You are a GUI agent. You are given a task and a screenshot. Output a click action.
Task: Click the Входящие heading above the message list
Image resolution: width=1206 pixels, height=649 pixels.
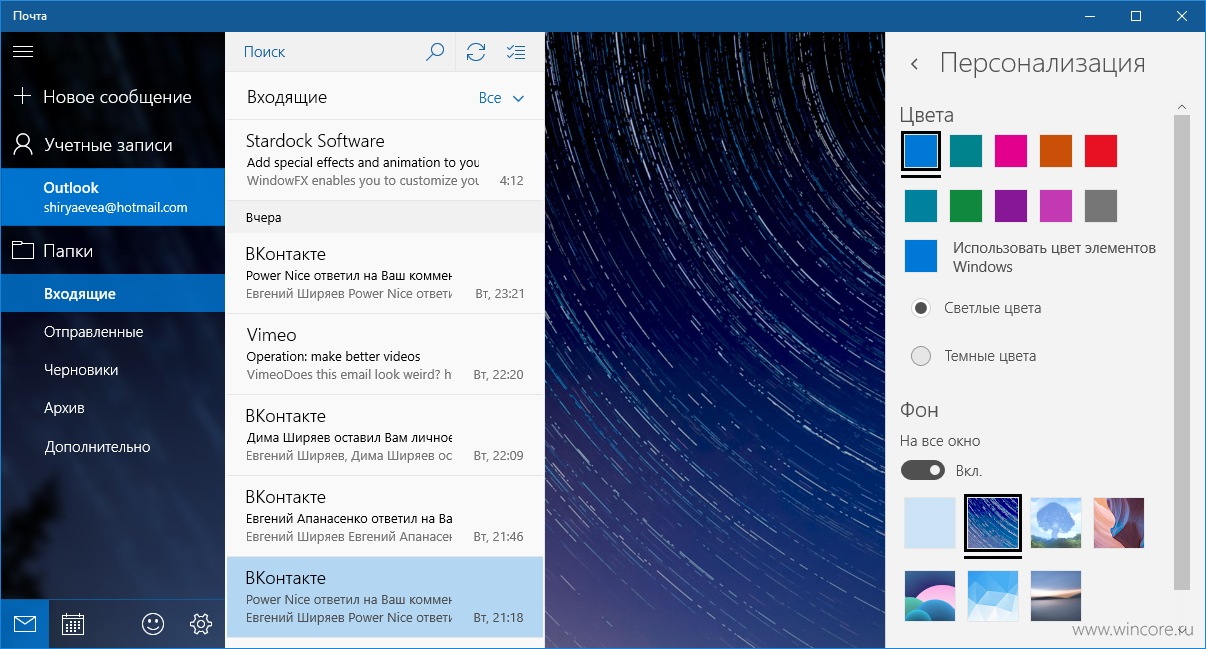click(287, 98)
